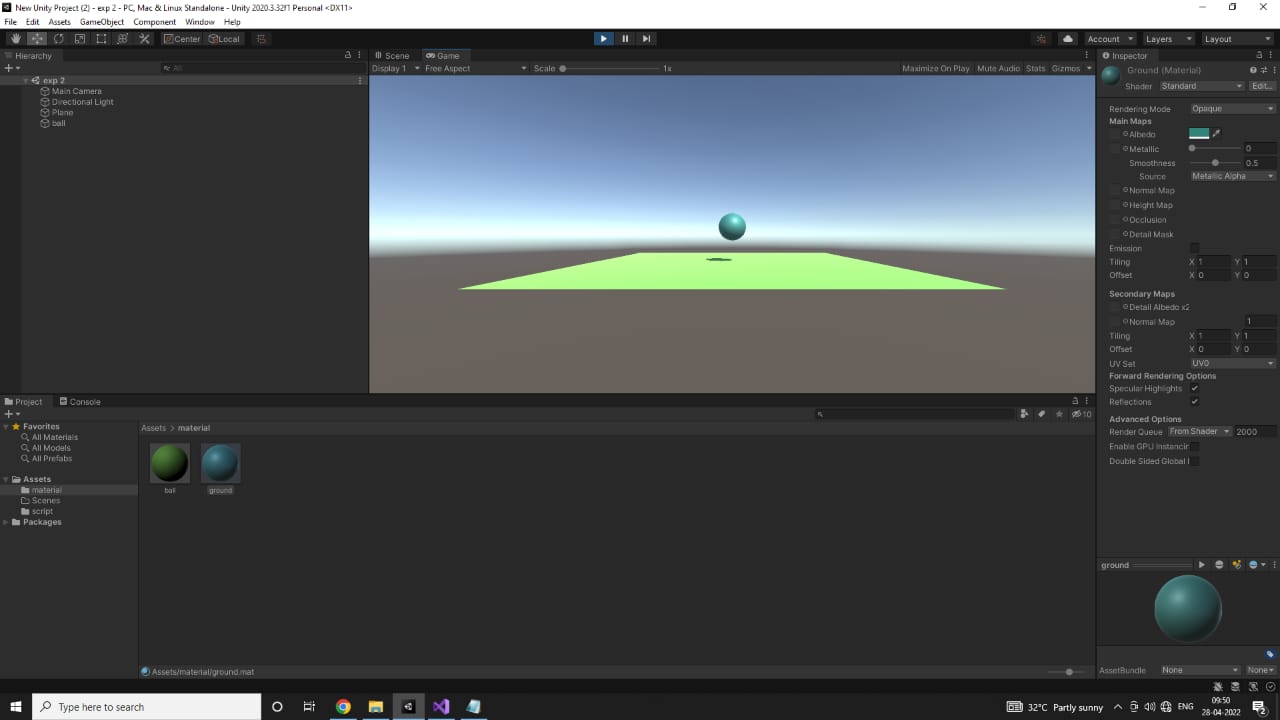Open the Layout dropdown

click(x=1237, y=39)
